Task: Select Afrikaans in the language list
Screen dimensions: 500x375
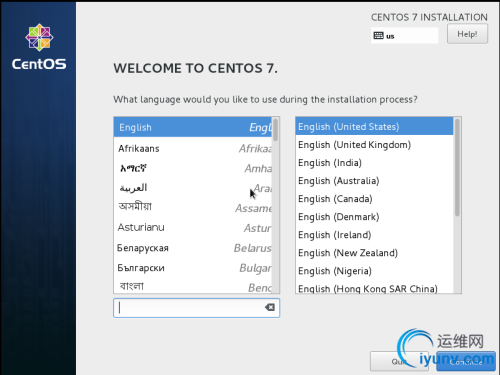Action: 193,148
